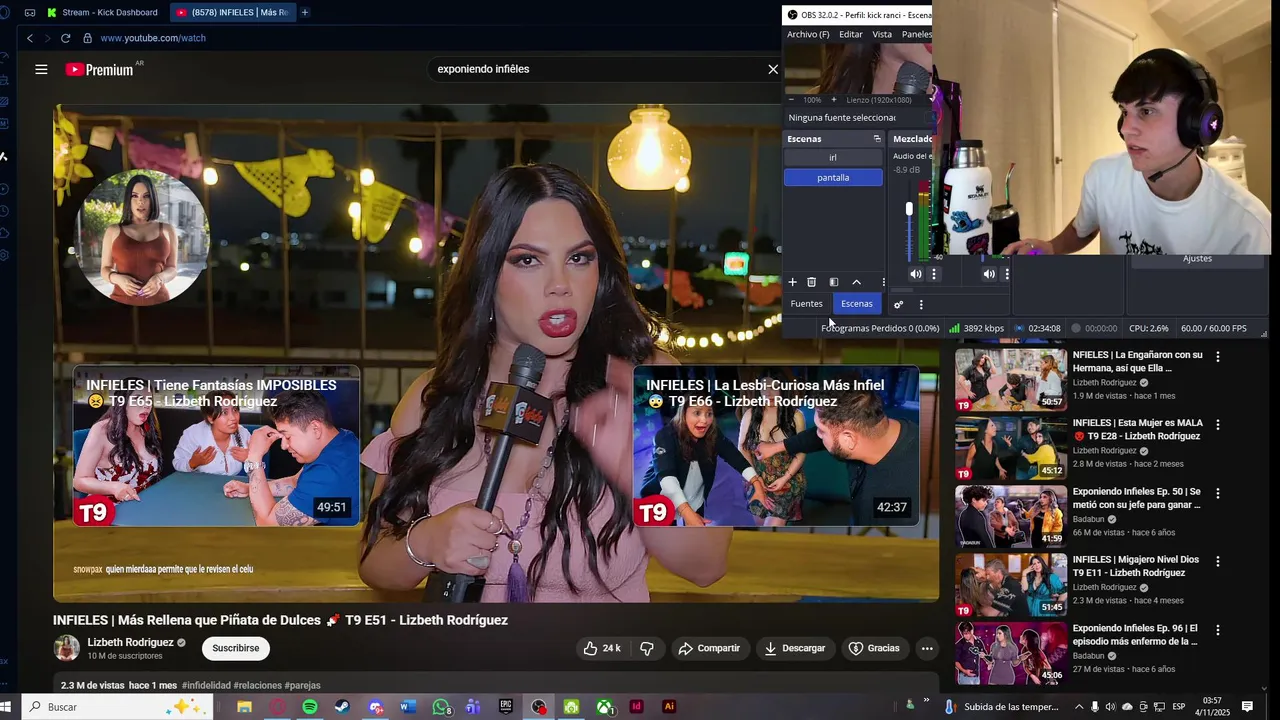The width and height of the screenshot is (1280, 720).
Task: Open Lizbeth Rodríguez channel avatar
Action: (x=67, y=648)
